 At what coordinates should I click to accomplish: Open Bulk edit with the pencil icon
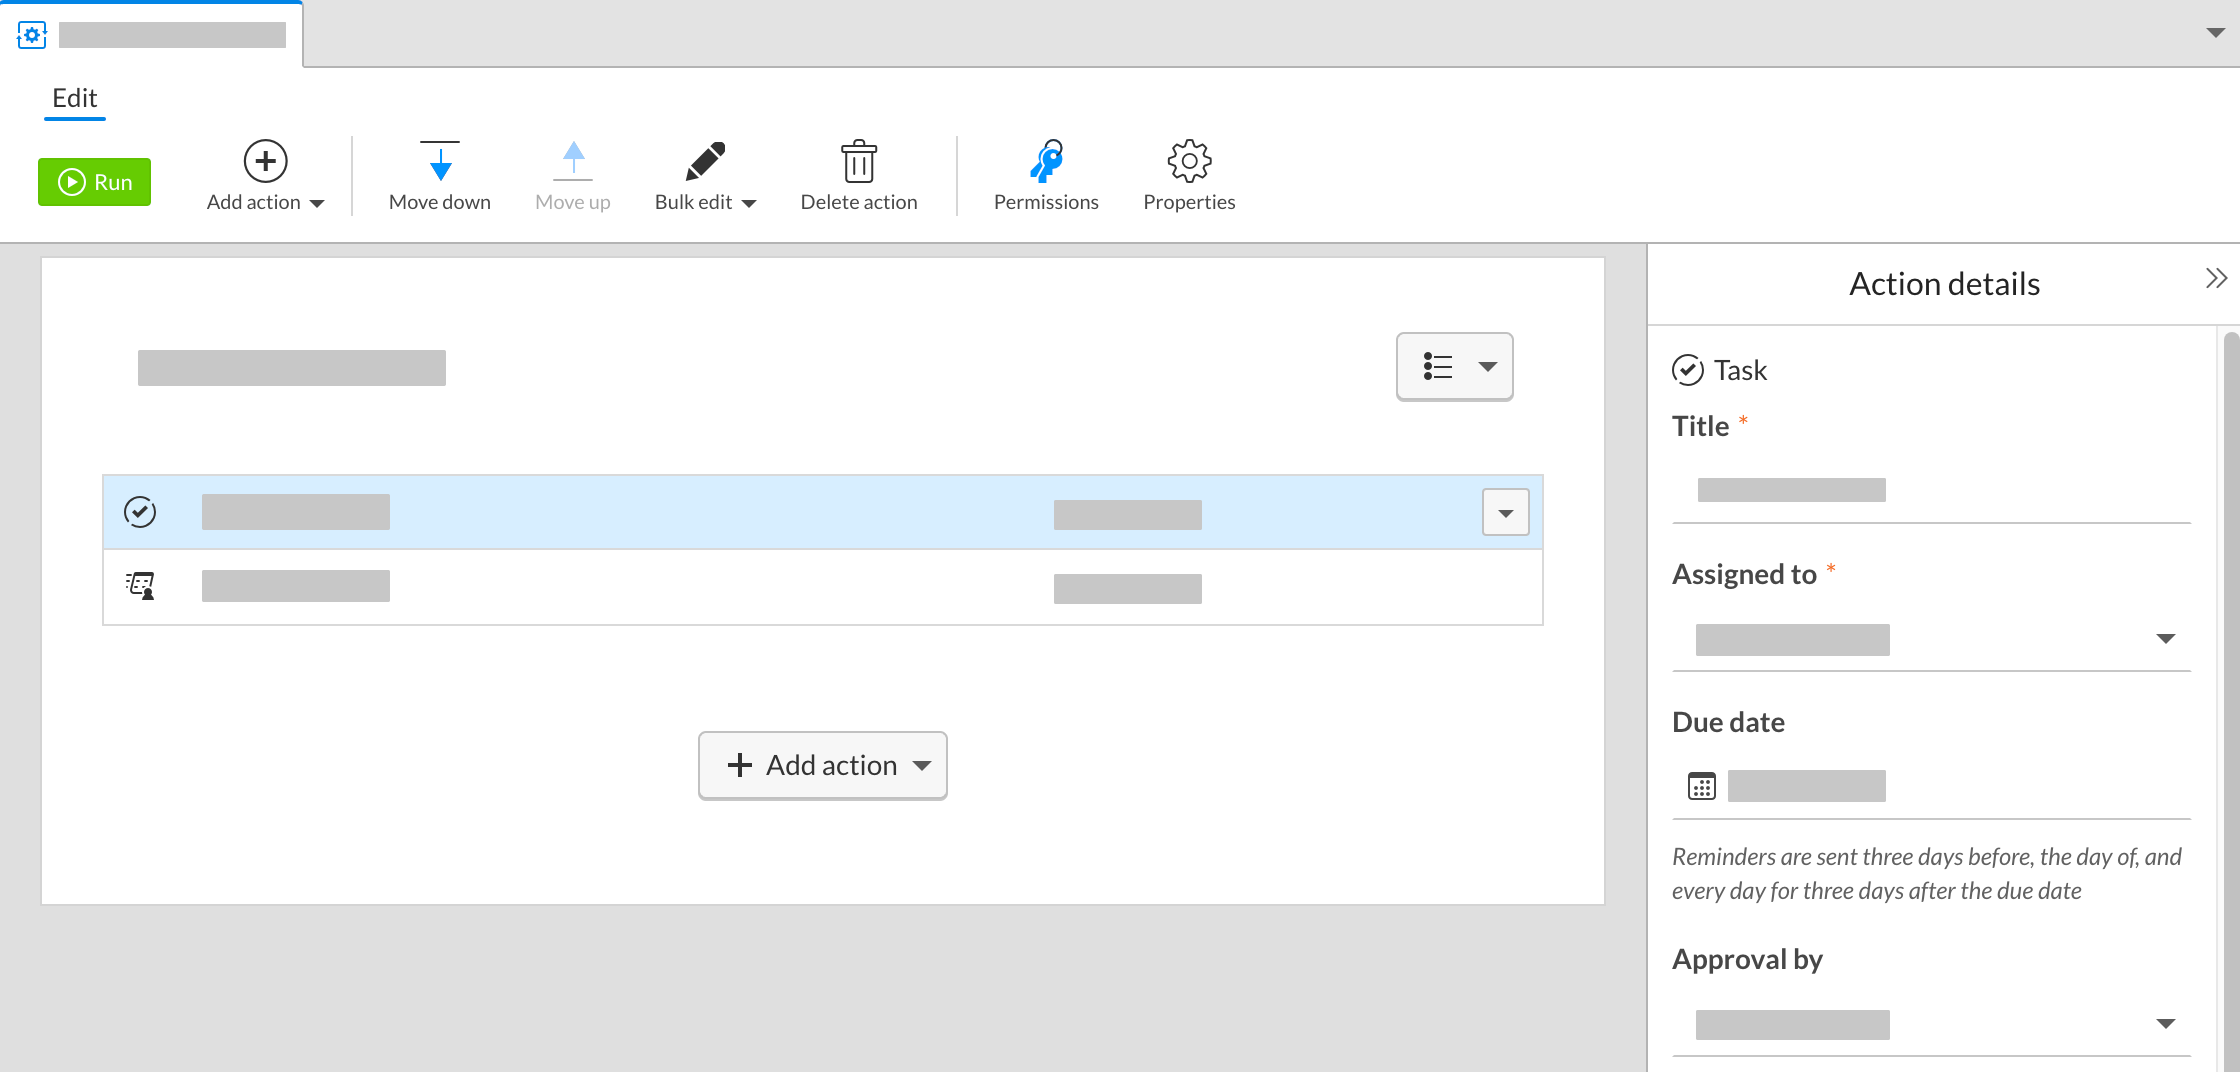703,161
